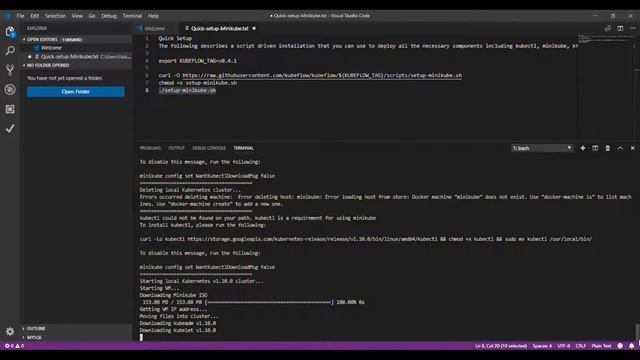Image resolution: width=640 pixels, height=360 pixels.
Task: Change encoding via UTF-8 status entry
Action: [564, 346]
